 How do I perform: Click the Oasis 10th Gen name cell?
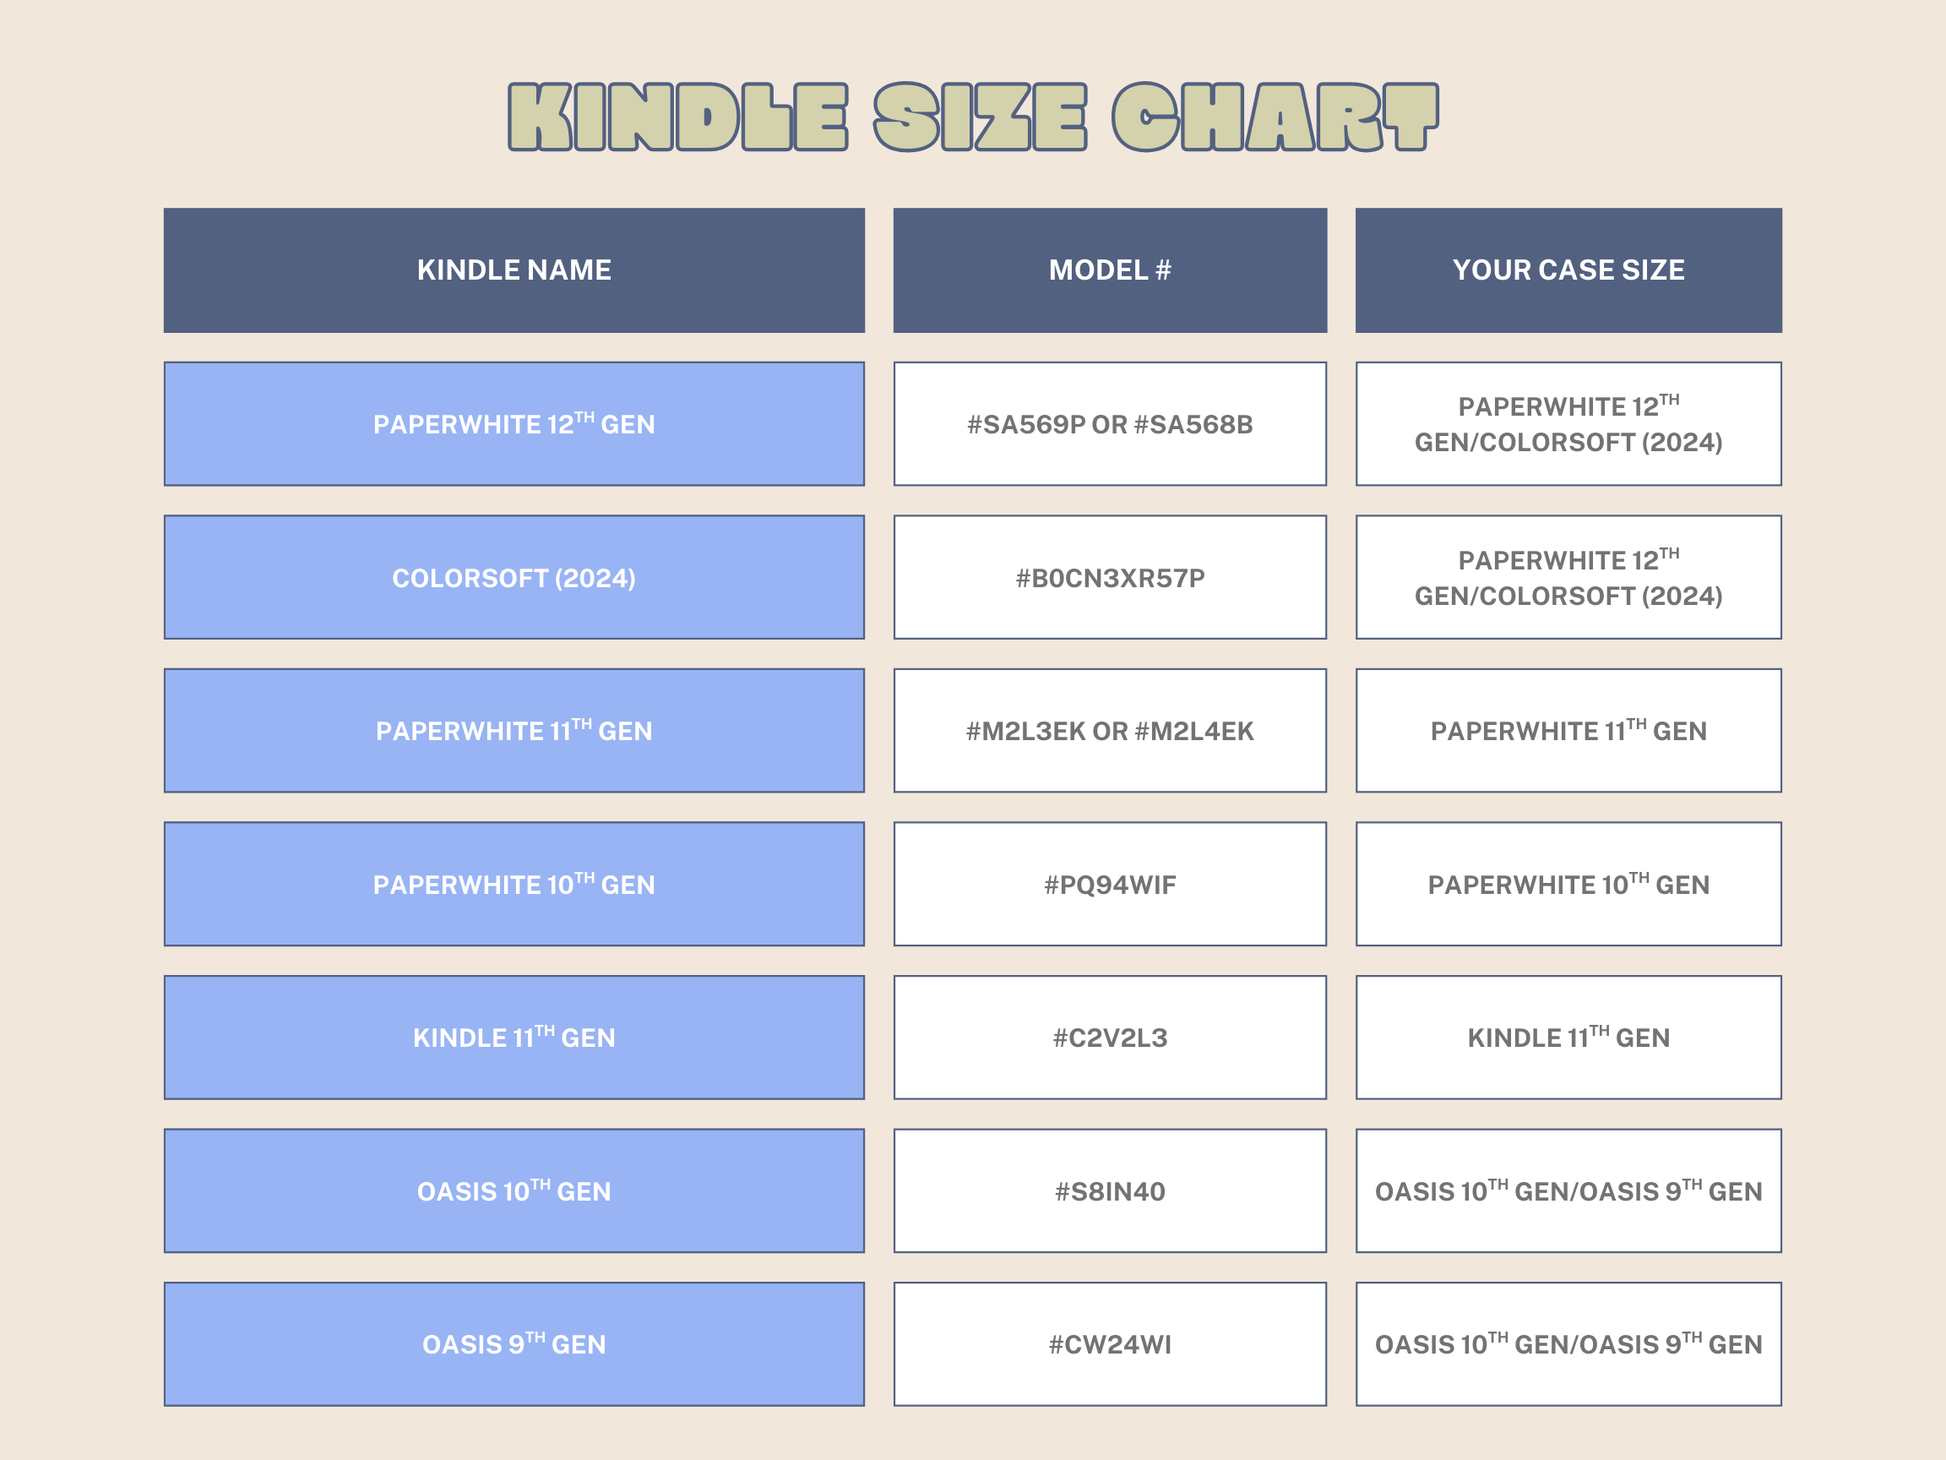click(x=514, y=1191)
